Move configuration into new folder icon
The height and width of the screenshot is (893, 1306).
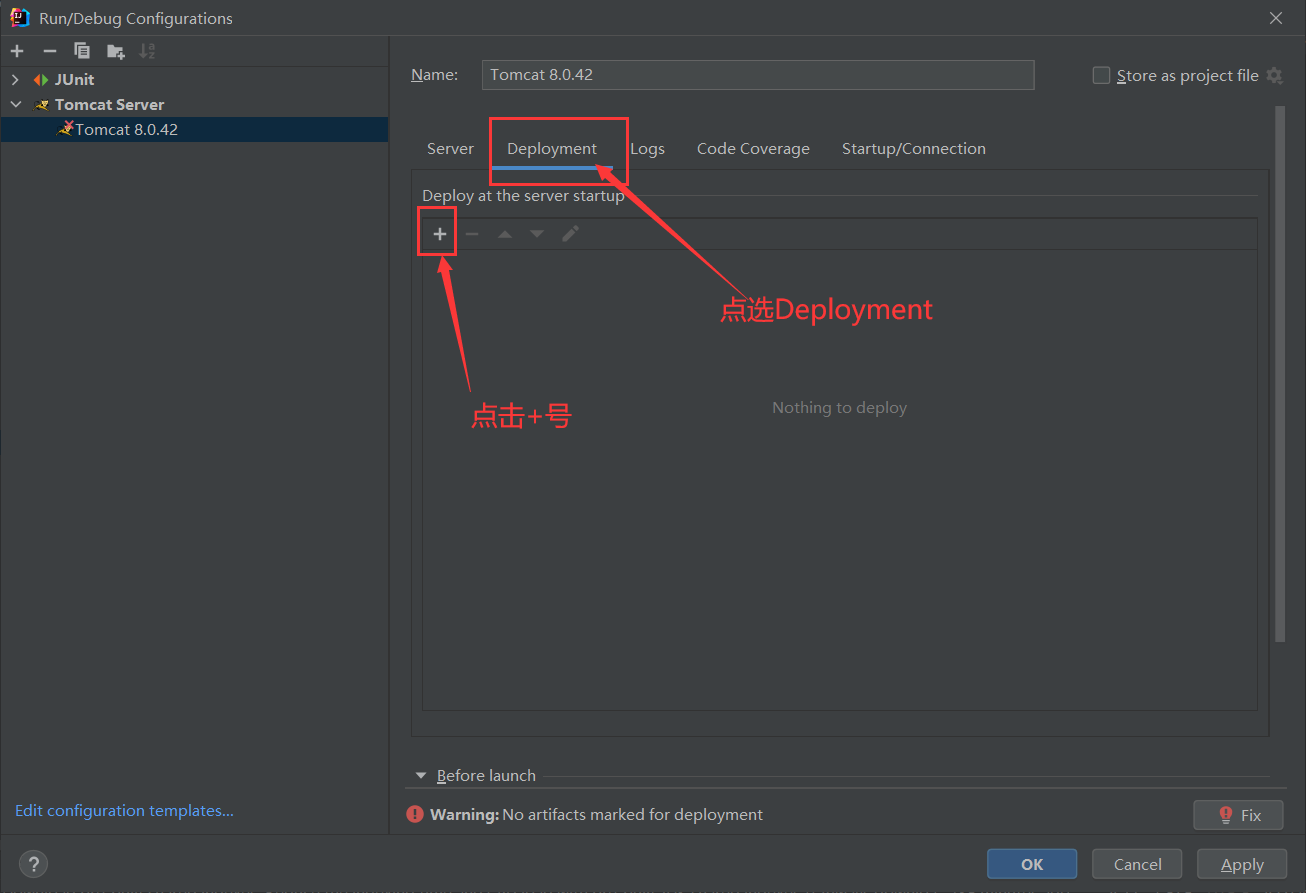(116, 51)
